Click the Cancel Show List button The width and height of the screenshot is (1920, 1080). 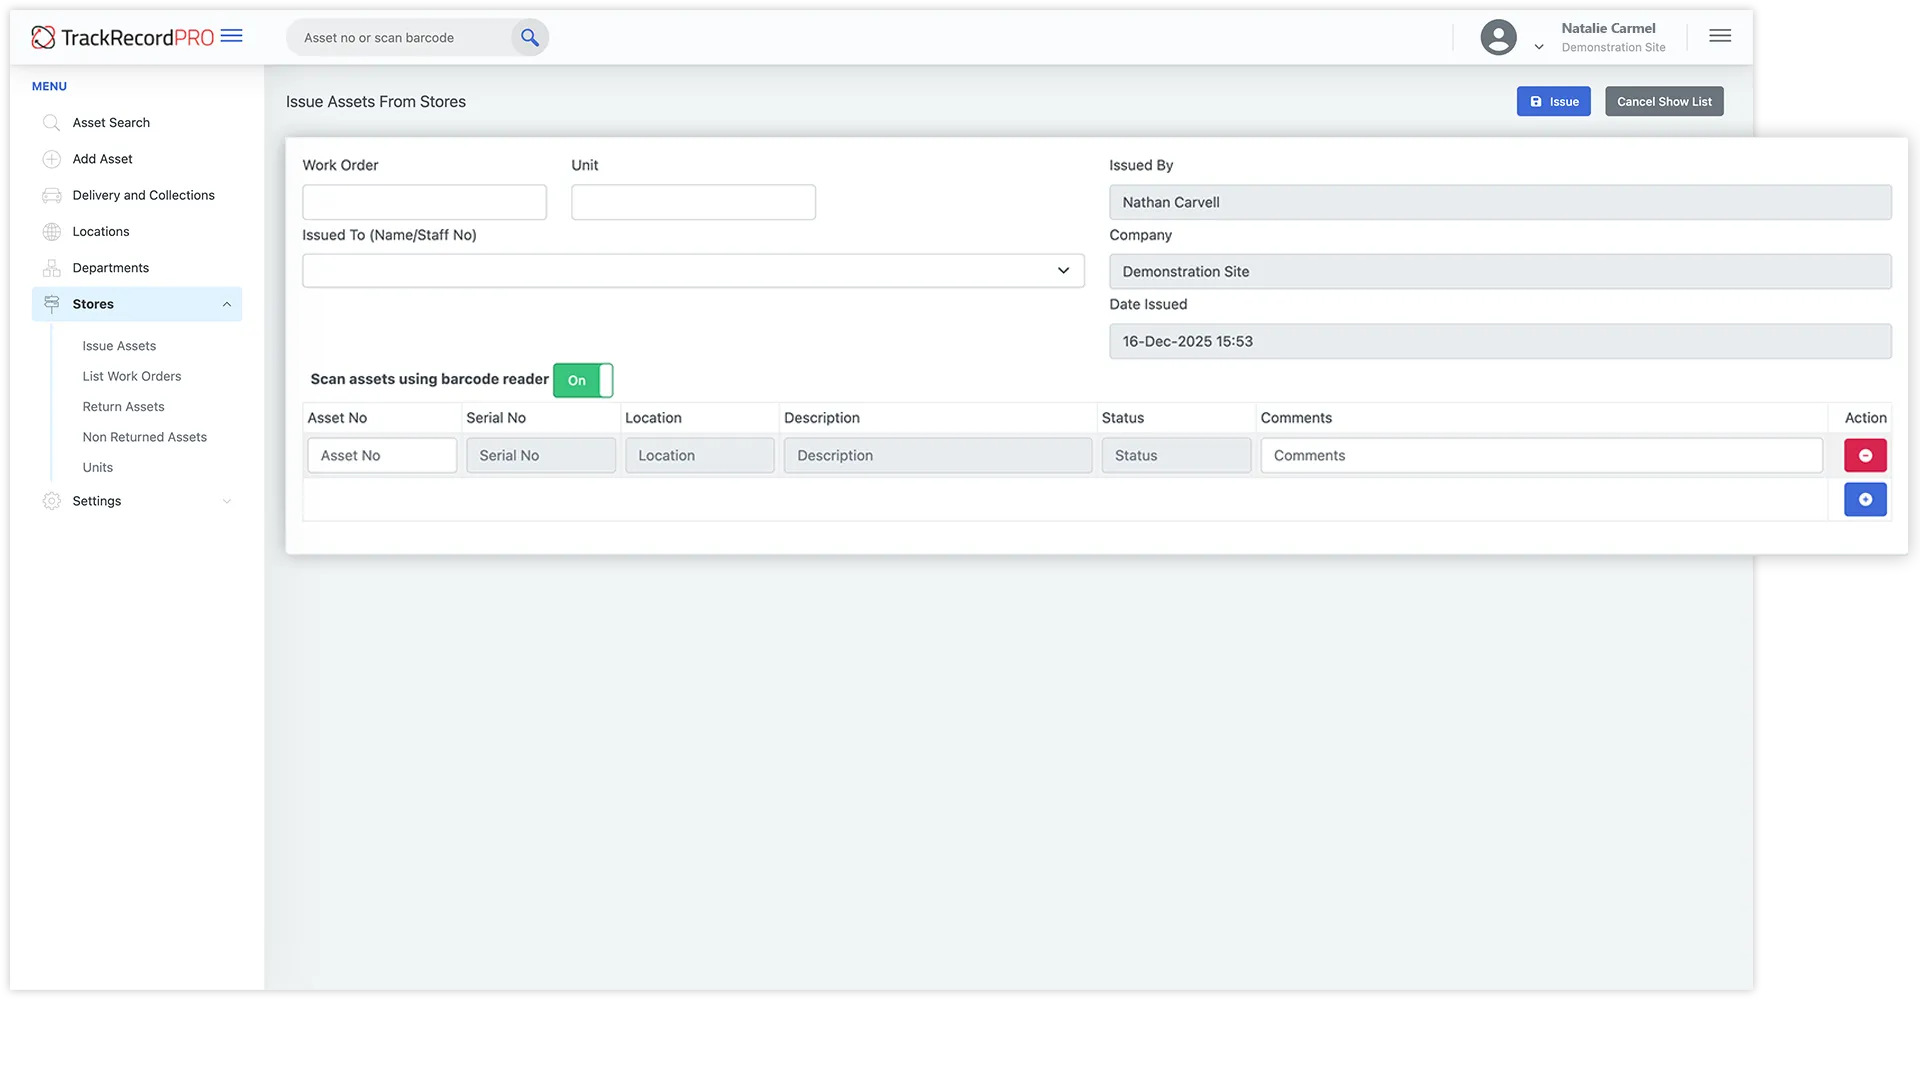point(1663,101)
